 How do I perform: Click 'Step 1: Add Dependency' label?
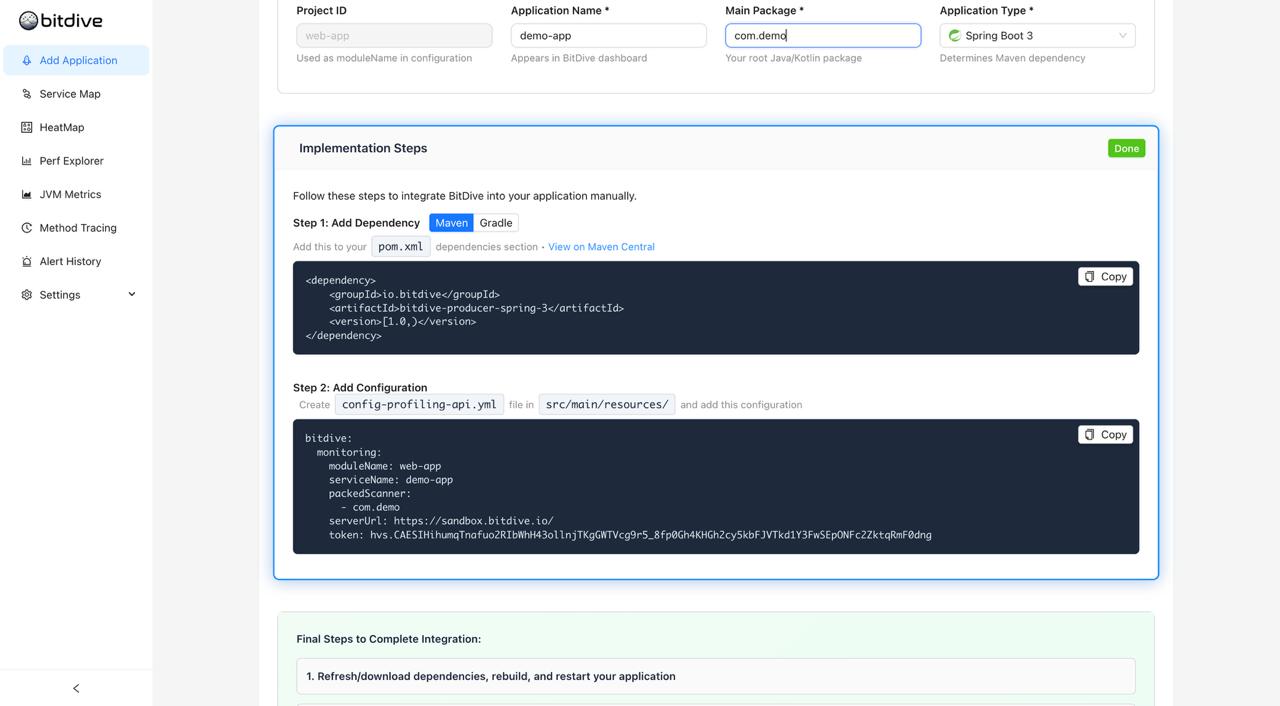(356, 223)
